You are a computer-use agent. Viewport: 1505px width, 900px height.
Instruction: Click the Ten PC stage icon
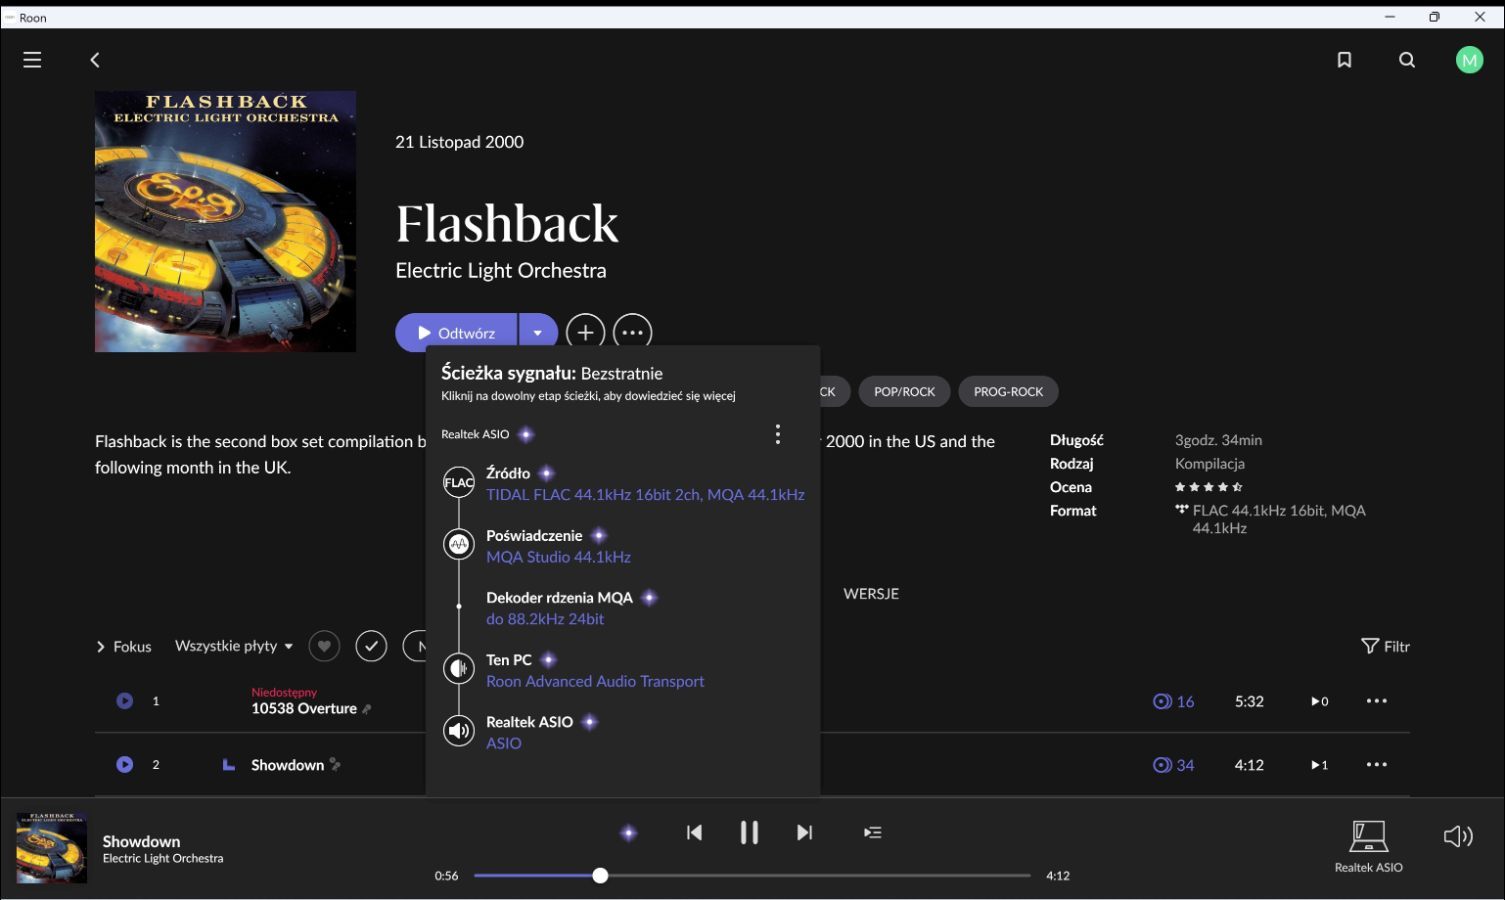[459, 668]
